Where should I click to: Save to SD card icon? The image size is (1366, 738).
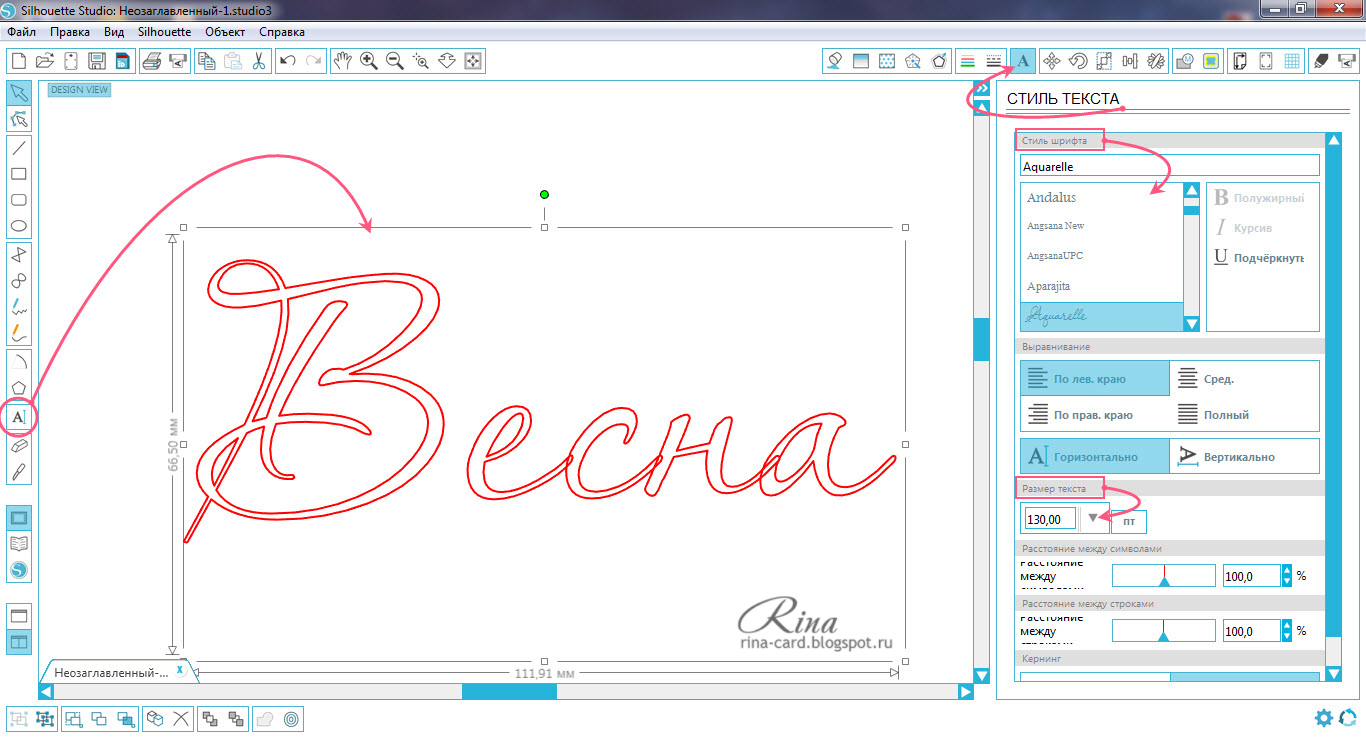click(122, 61)
